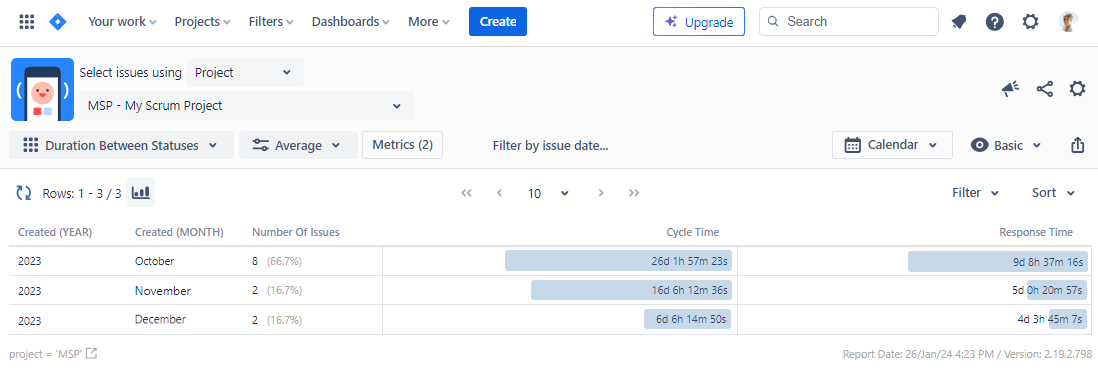Open the notifications bell icon
Viewport: 1098px width, 370px height.
click(959, 22)
